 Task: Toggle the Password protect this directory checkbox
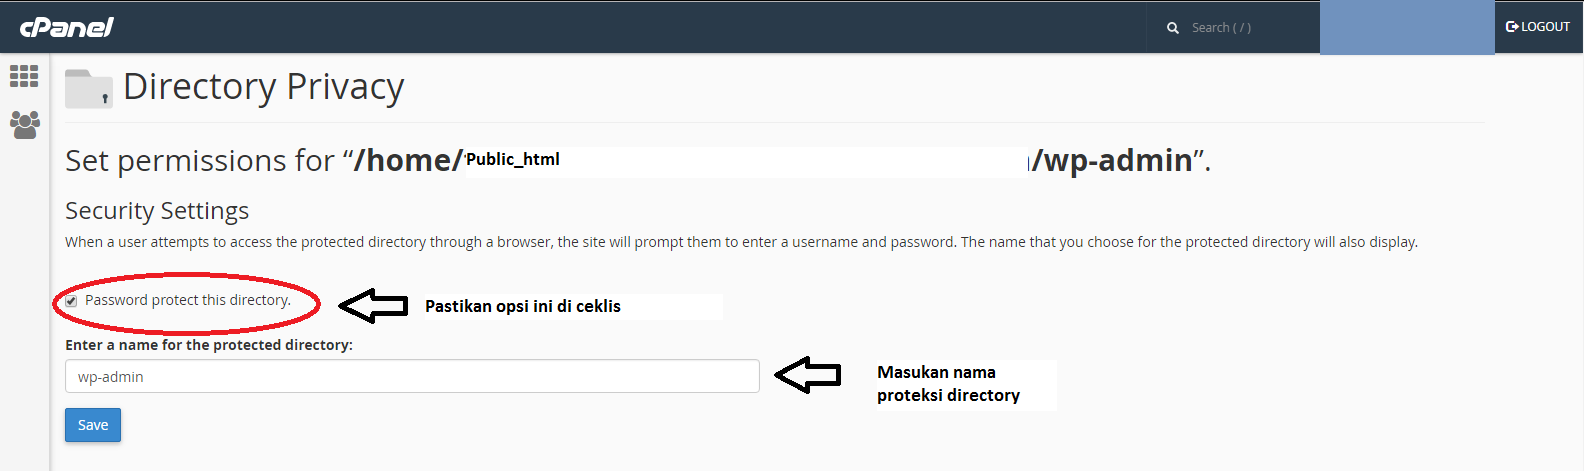coord(71,301)
